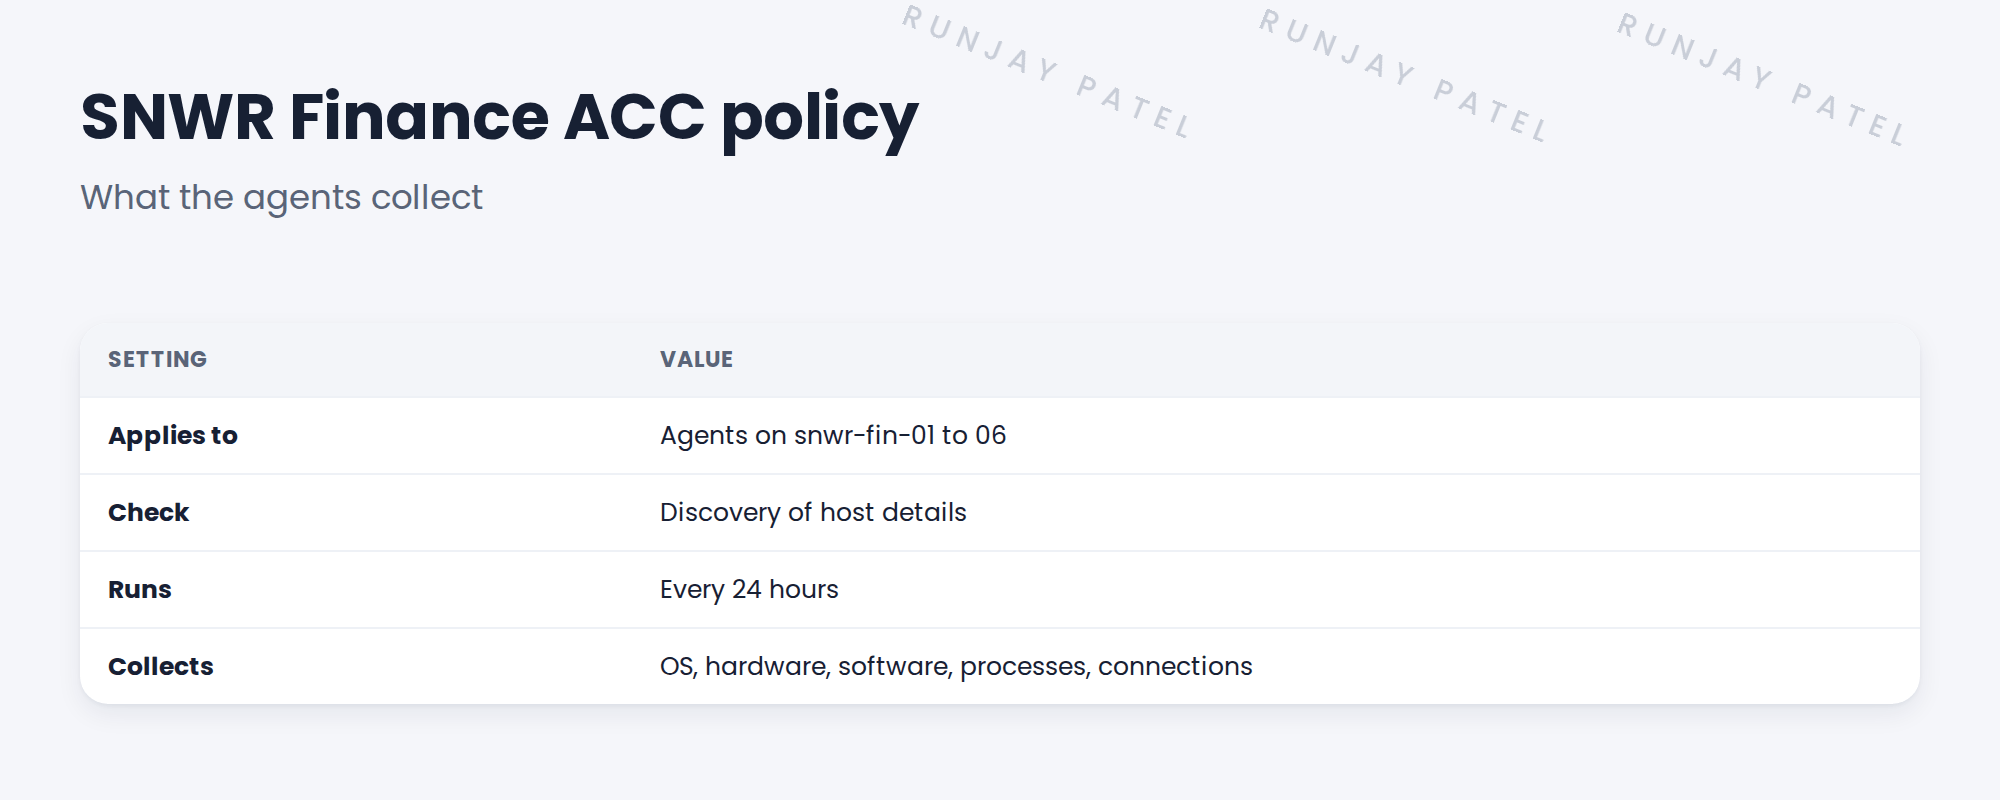Click the Discovery of host details value

pyautogui.click(x=813, y=512)
